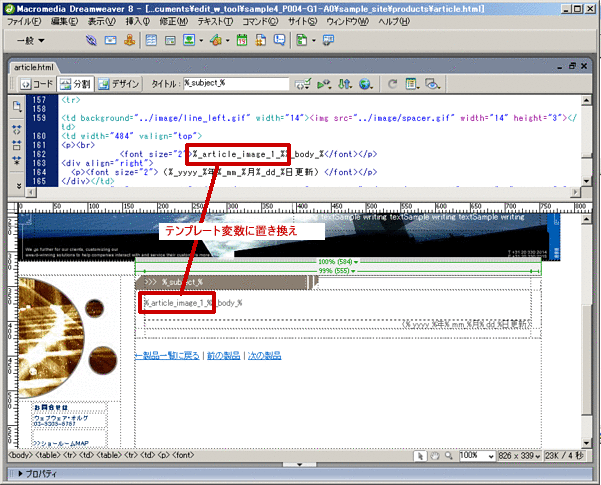Click the >>ショールームMAP link text
The image size is (601, 485).
tap(61, 444)
